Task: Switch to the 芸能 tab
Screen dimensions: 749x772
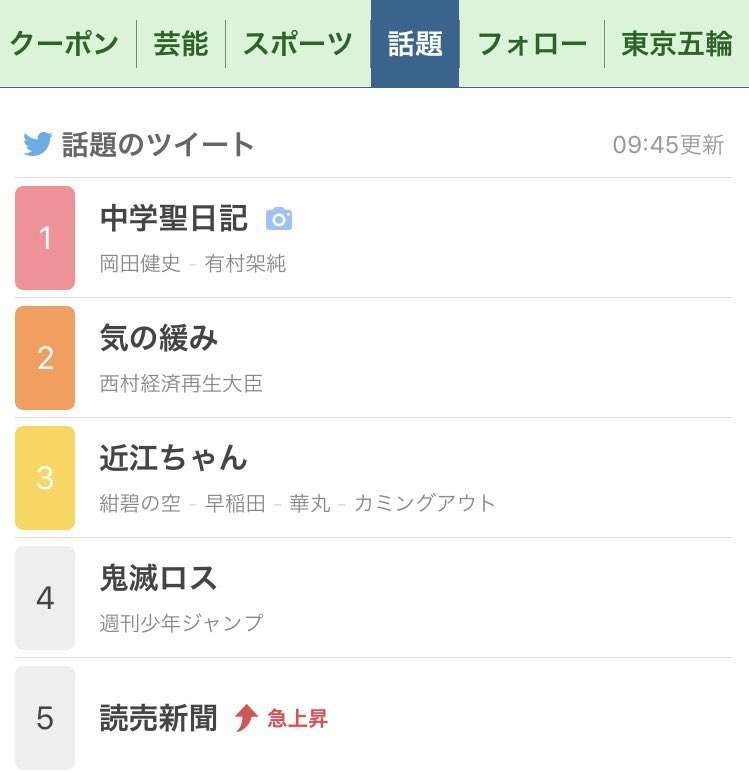Action: (x=181, y=43)
